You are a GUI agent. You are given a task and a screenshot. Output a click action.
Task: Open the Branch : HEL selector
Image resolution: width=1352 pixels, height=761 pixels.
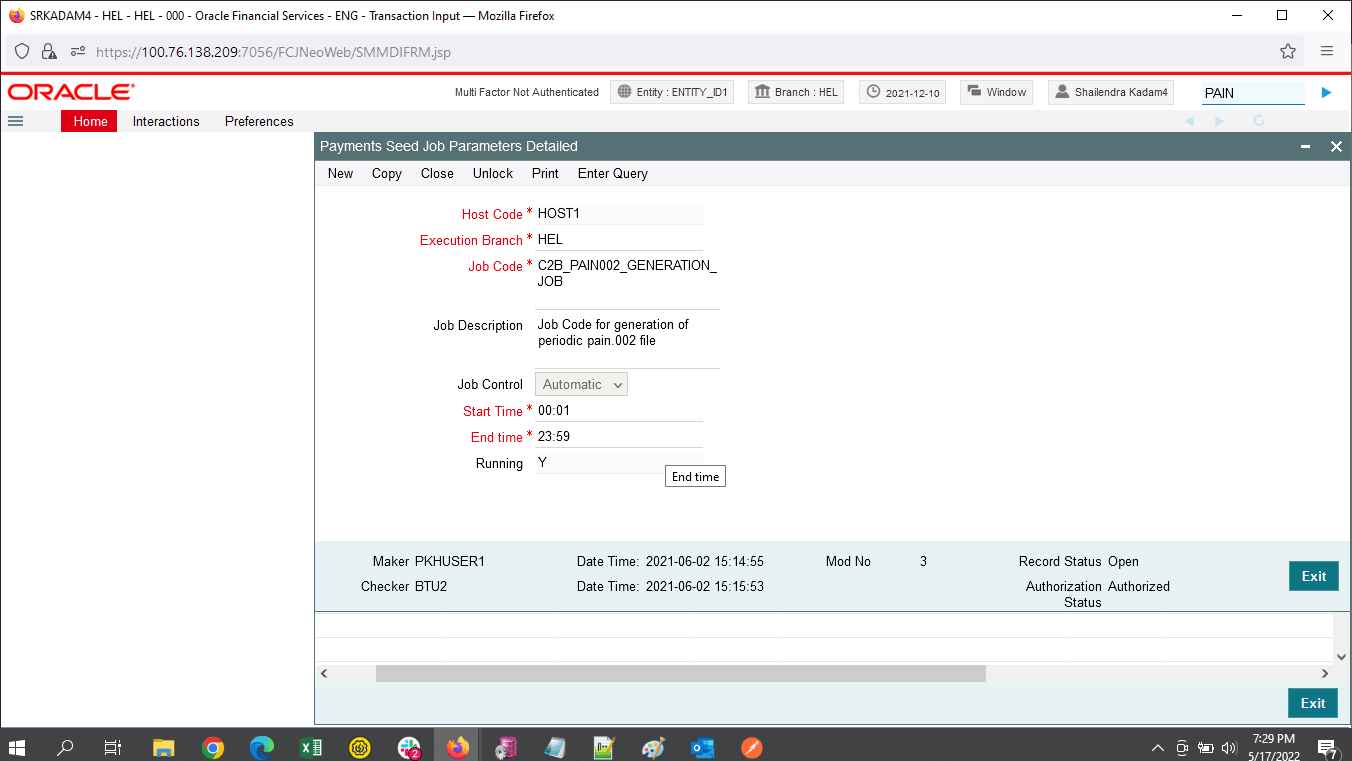[796, 92]
